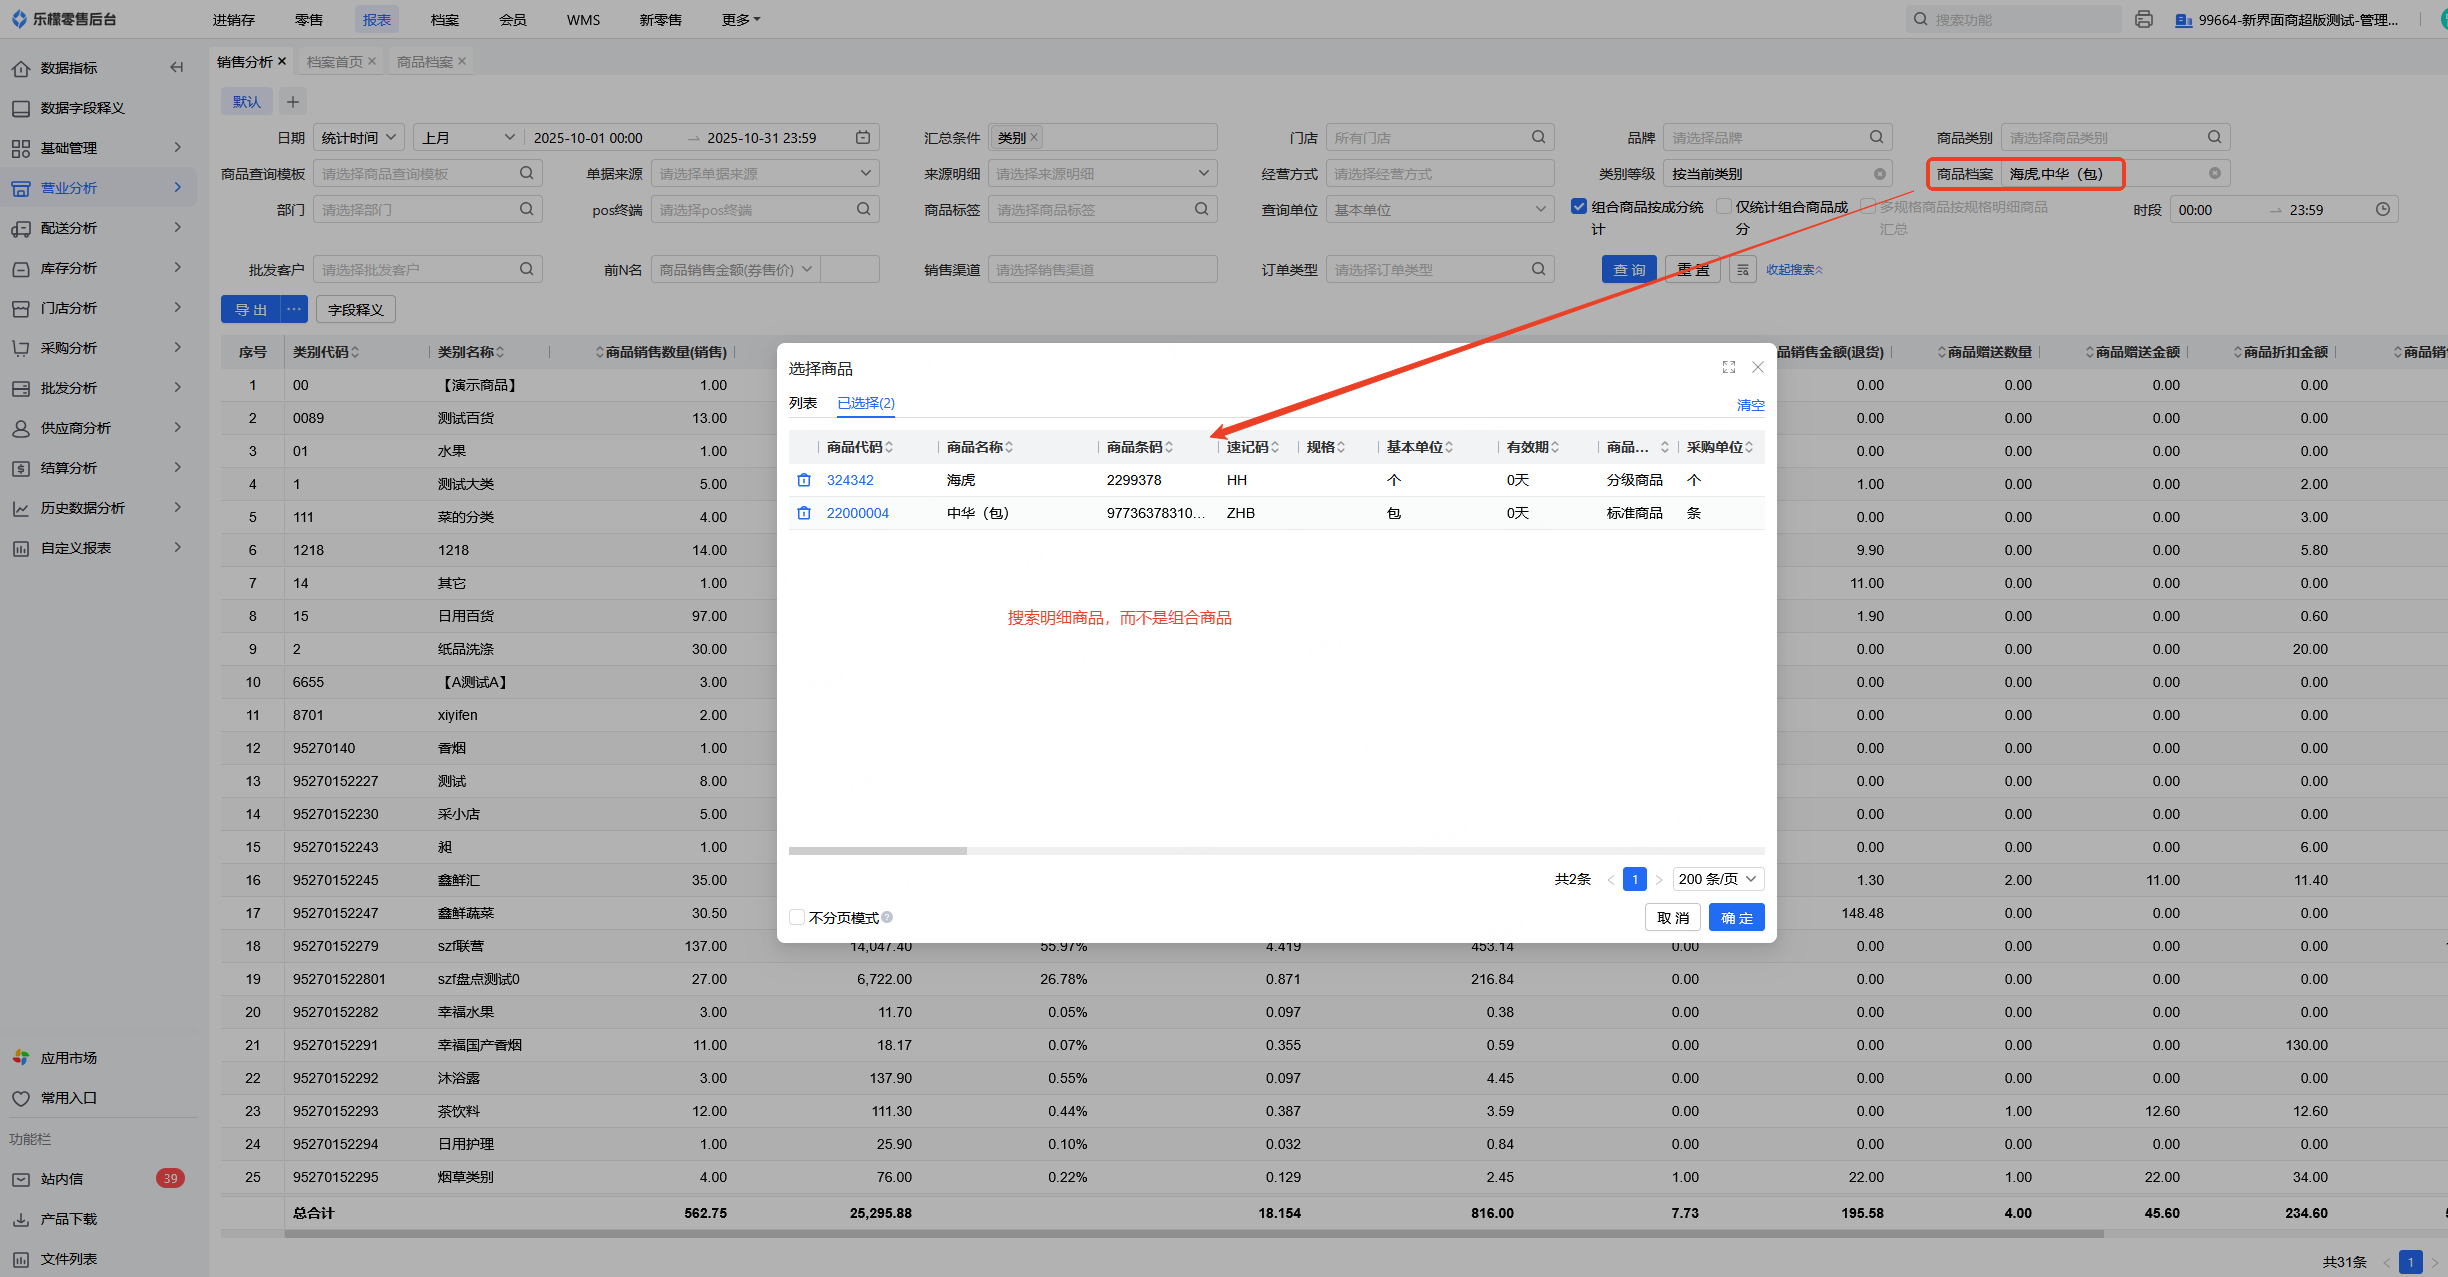The height and width of the screenshot is (1277, 2448).
Task: Click the dialog's horizontal scrollbar thumb
Action: pyautogui.click(x=877, y=851)
